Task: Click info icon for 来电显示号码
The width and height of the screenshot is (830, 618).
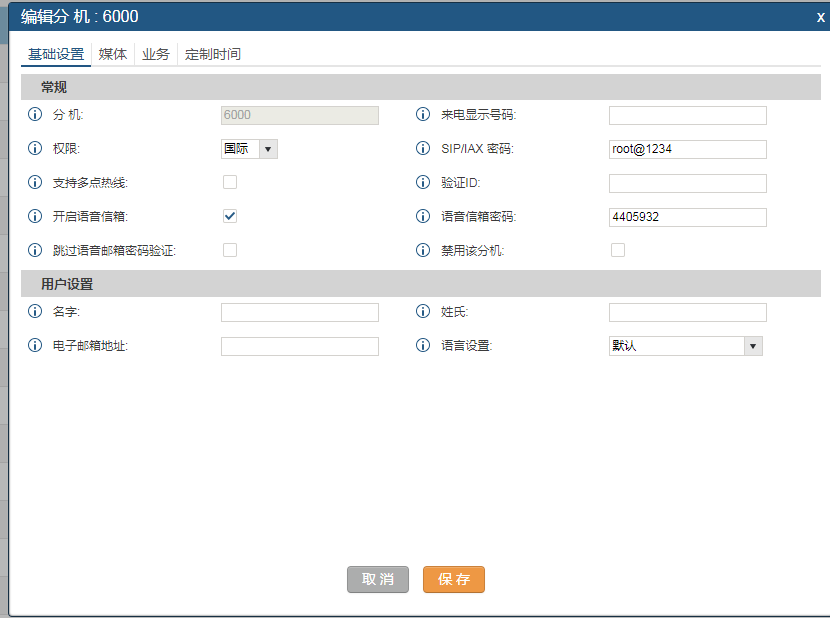Action: click(x=423, y=115)
